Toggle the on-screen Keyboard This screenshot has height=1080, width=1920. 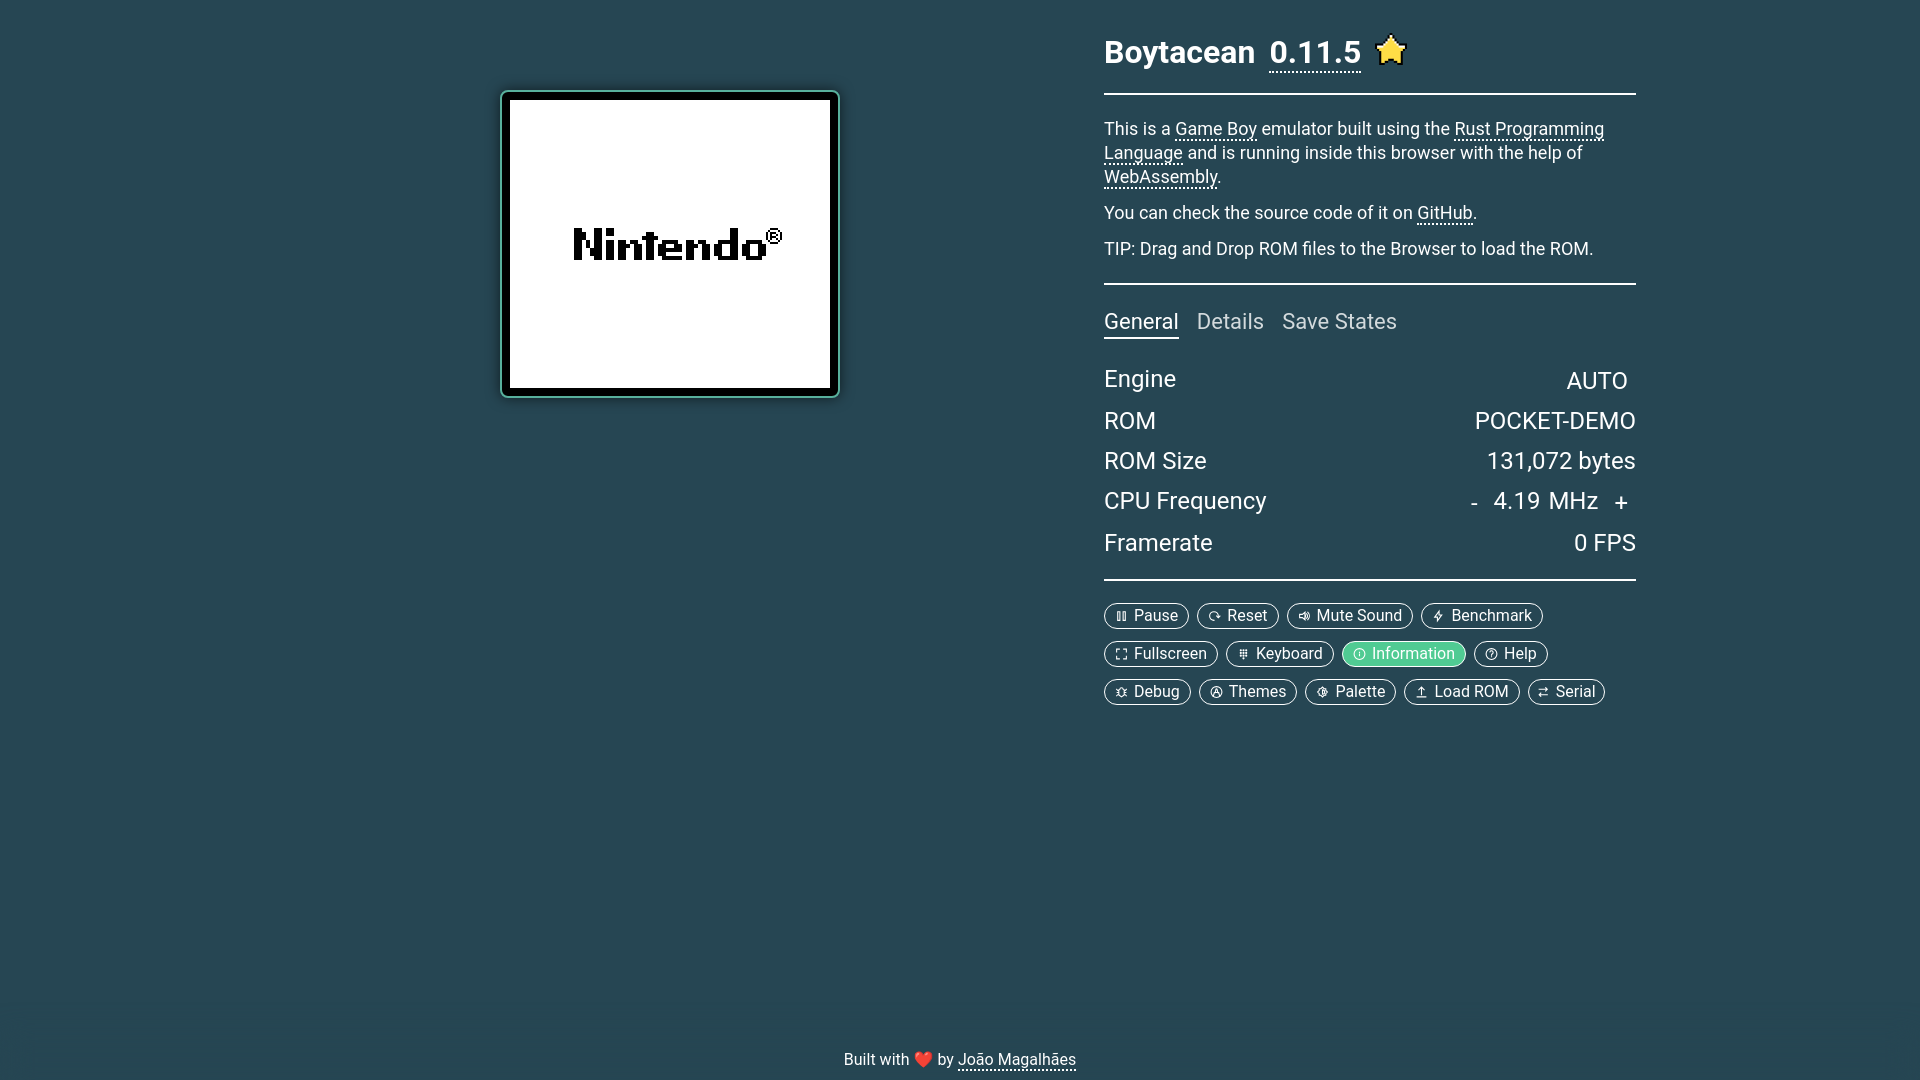coord(1279,654)
